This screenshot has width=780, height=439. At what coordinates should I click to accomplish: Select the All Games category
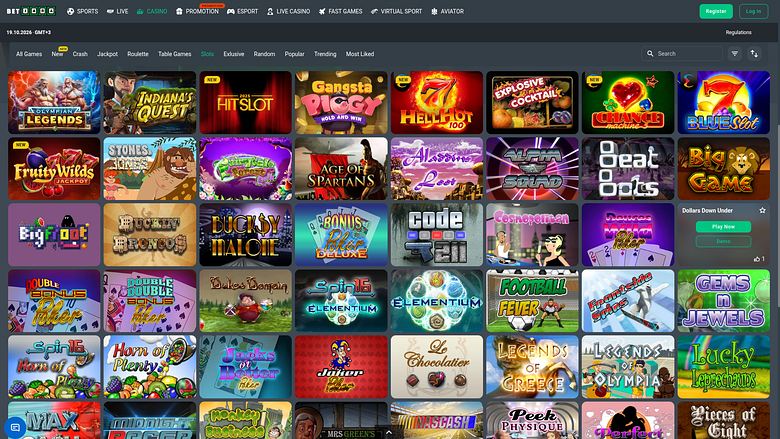(x=29, y=54)
